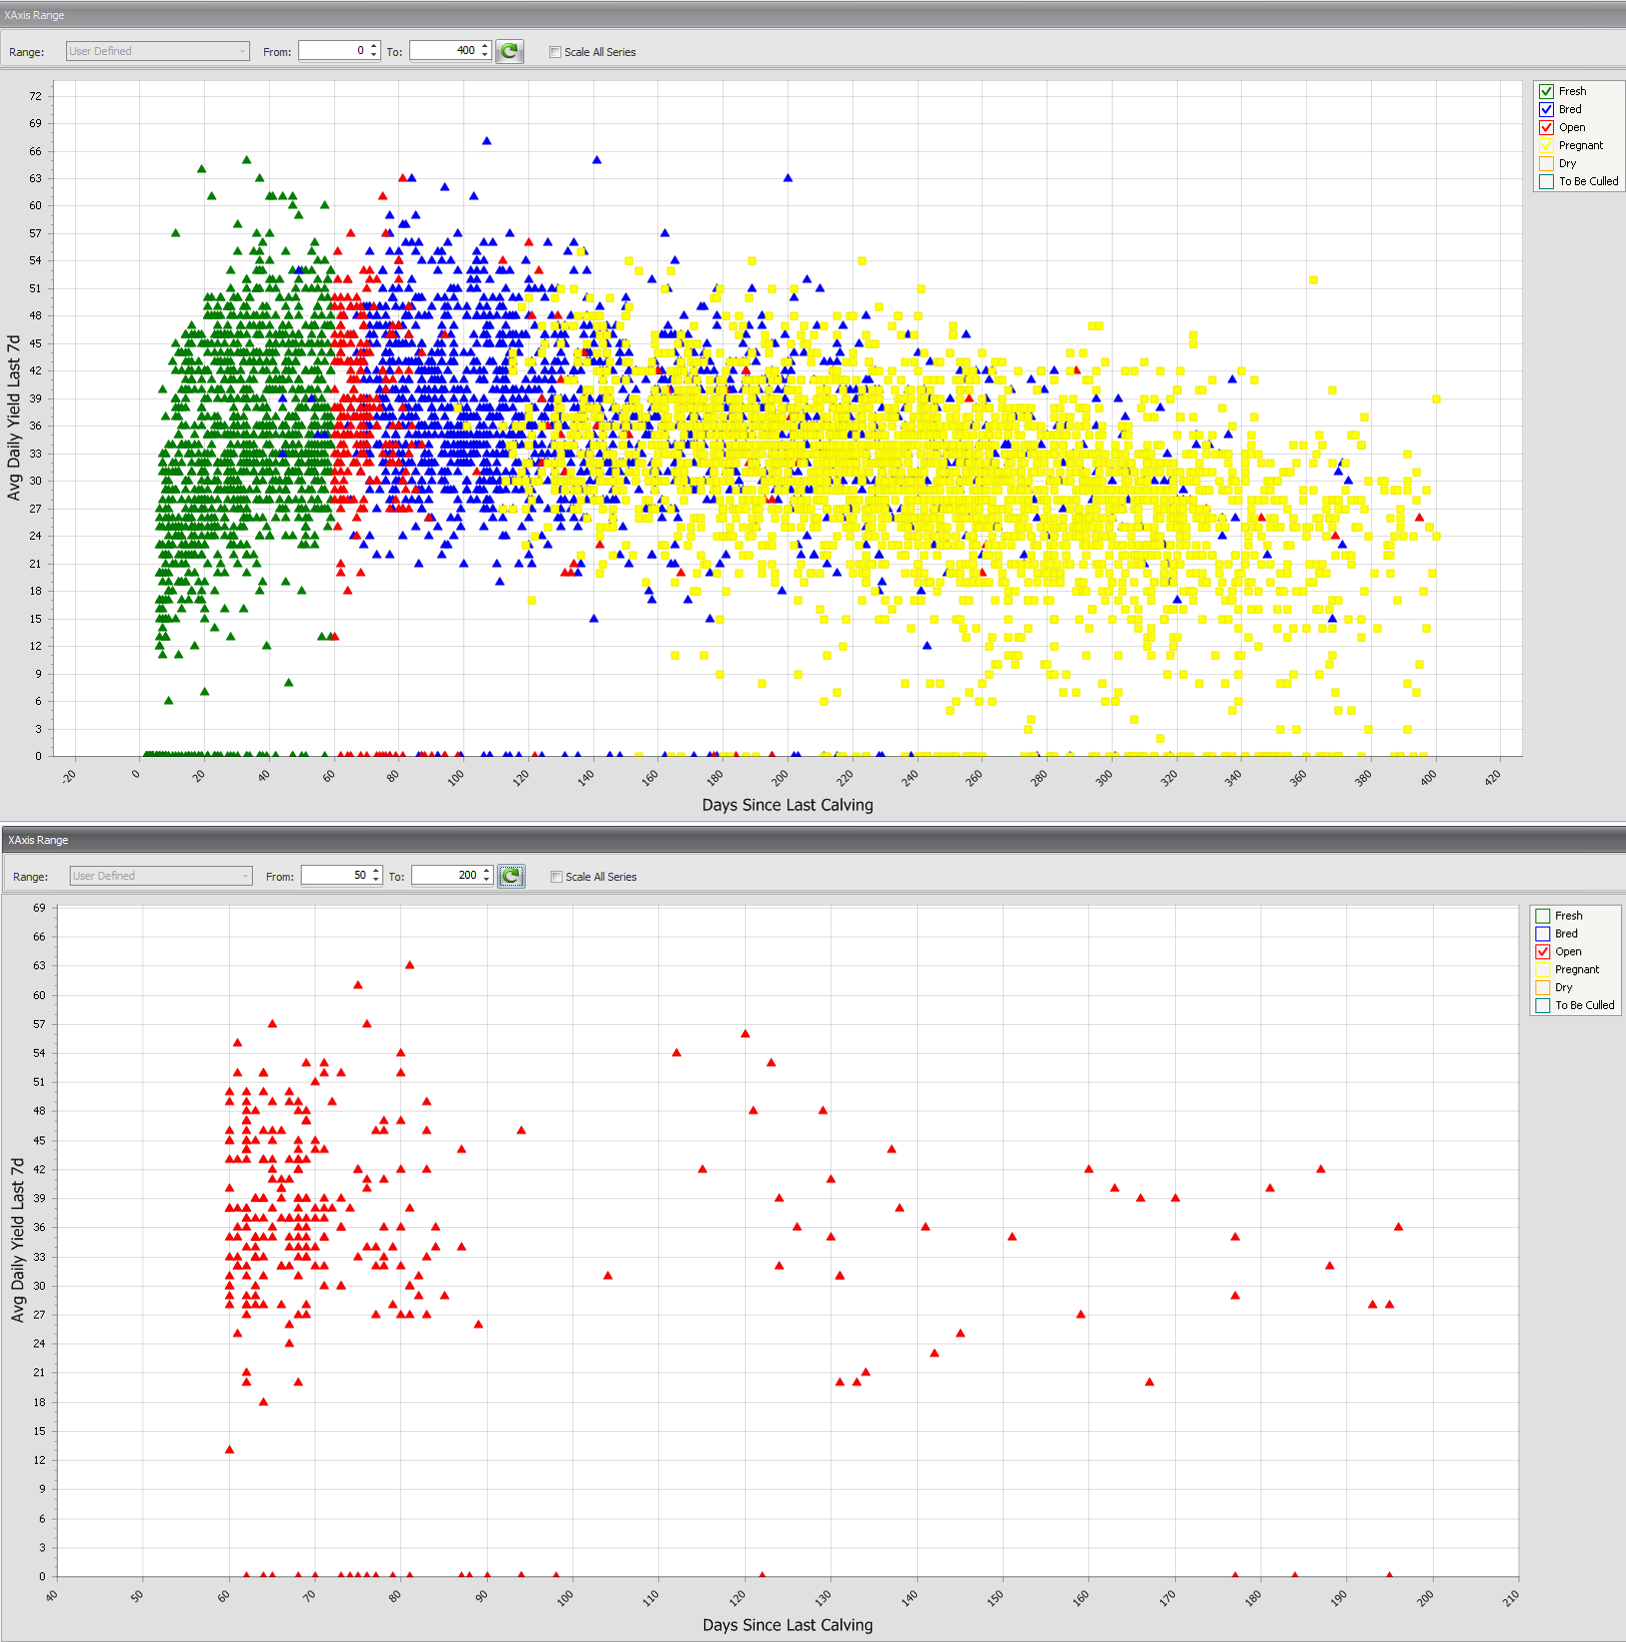Click the refresh icon in bottom chart toolbar
The image size is (1626, 1642).
(x=511, y=876)
